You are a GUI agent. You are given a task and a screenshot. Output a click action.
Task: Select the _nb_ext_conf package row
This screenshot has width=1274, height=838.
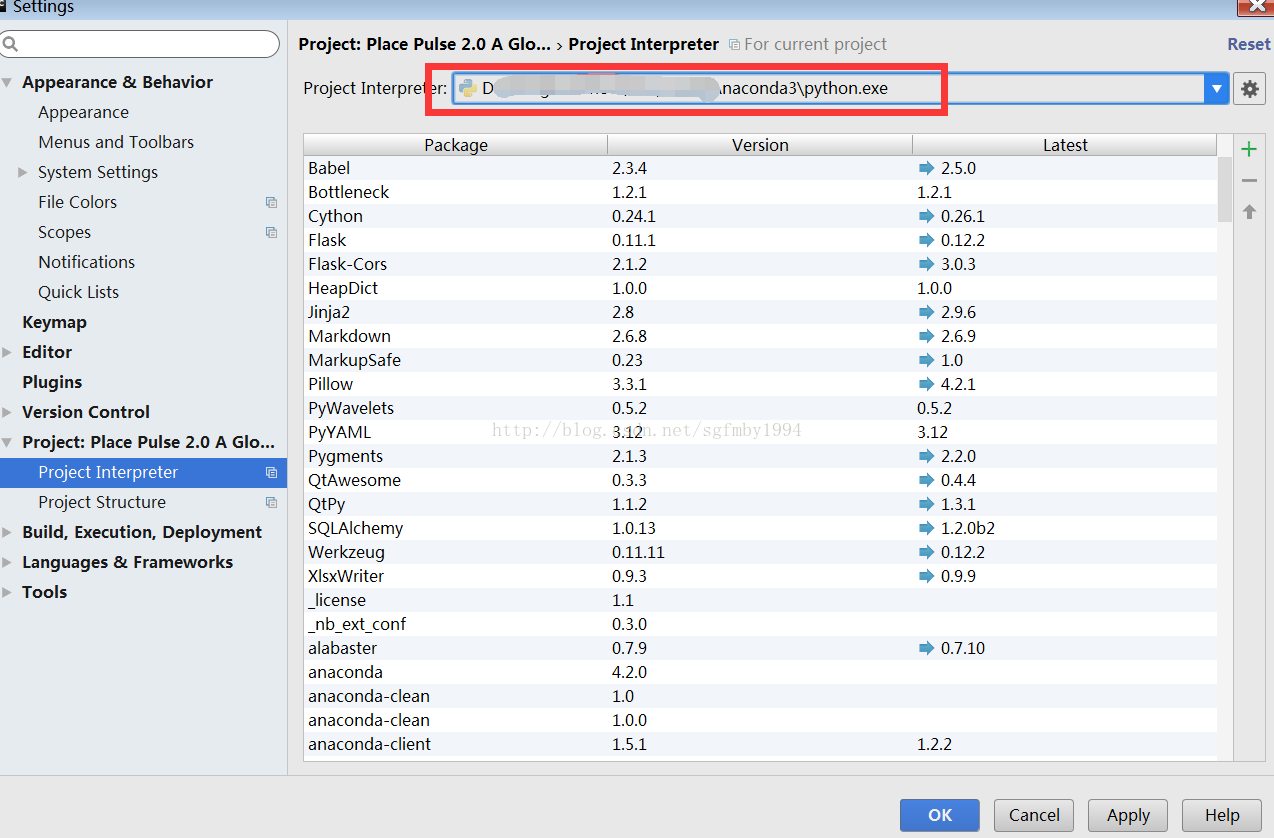coord(760,624)
